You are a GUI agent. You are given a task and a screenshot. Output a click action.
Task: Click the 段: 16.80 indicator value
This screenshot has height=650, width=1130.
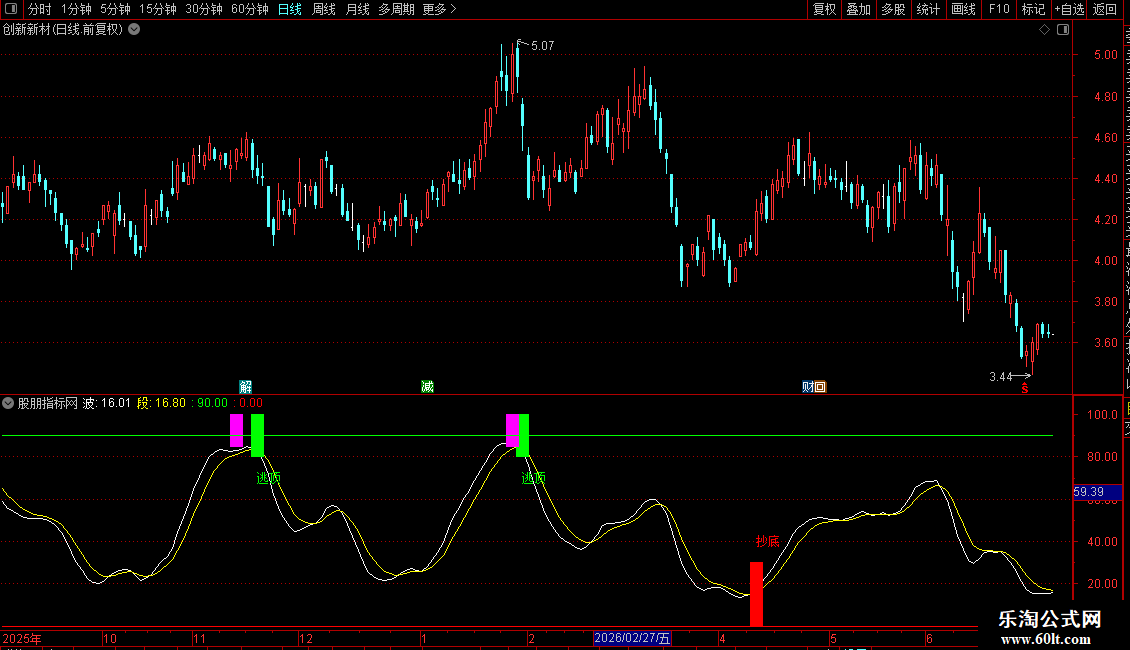click(161, 403)
